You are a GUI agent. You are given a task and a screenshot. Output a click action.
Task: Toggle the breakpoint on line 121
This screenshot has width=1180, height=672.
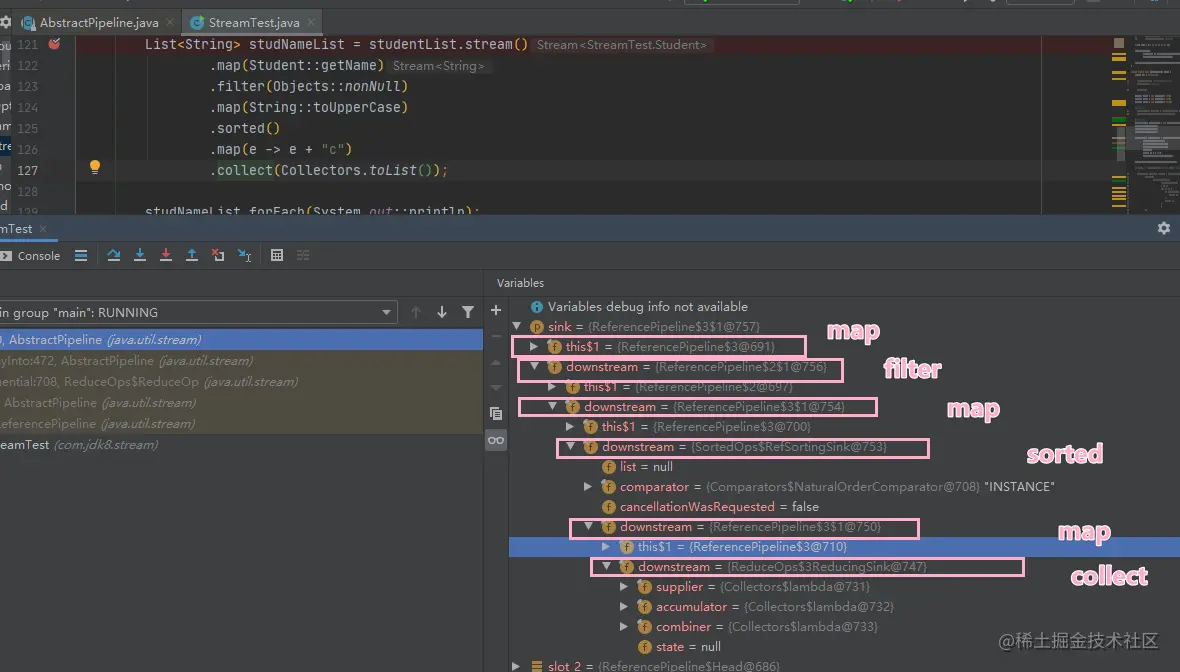coord(54,44)
